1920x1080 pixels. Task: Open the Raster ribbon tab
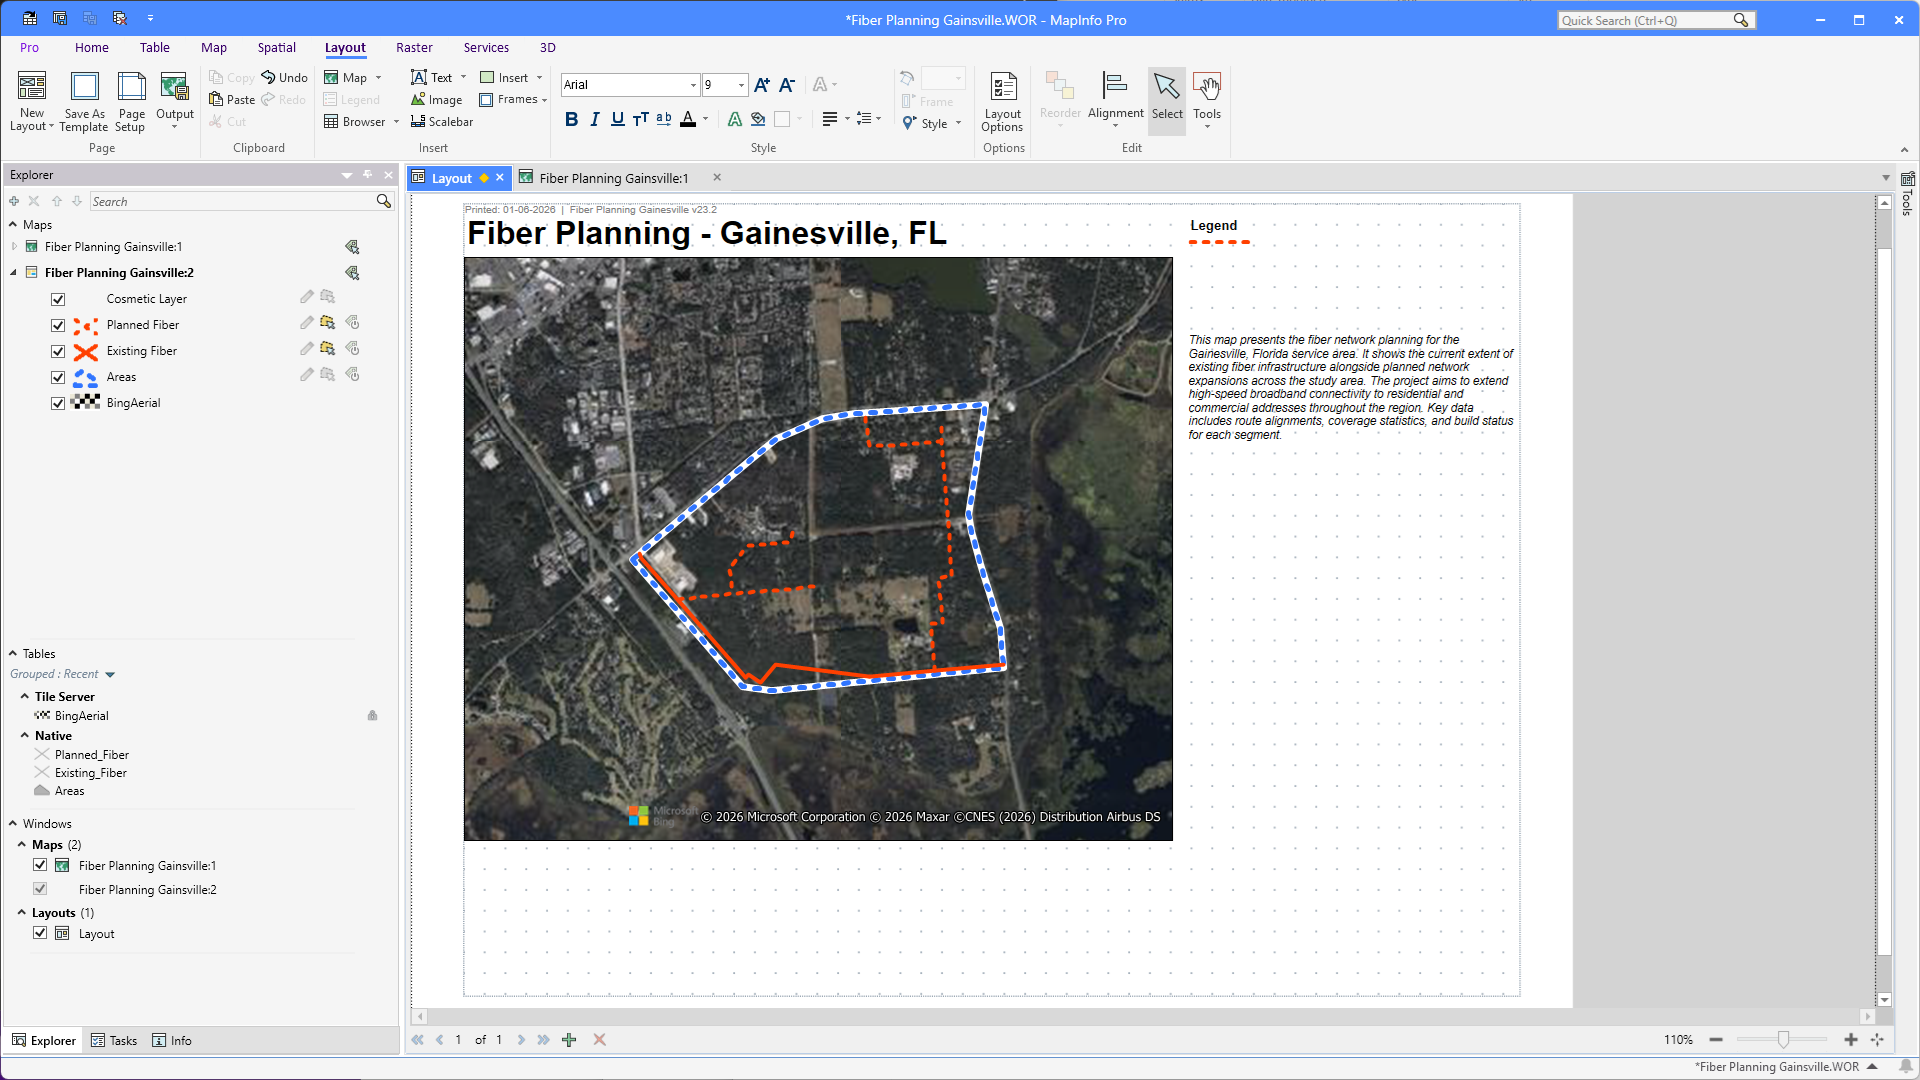[414, 47]
